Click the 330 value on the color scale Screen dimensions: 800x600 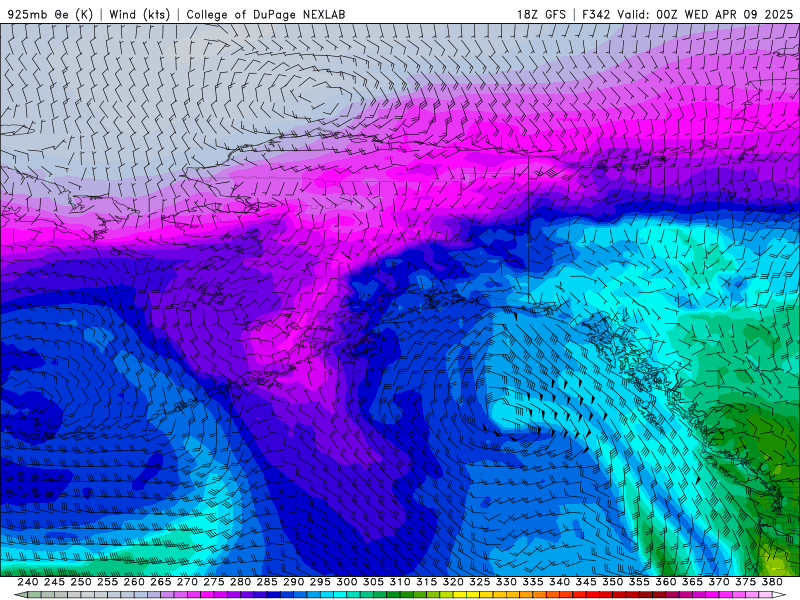coord(506,582)
